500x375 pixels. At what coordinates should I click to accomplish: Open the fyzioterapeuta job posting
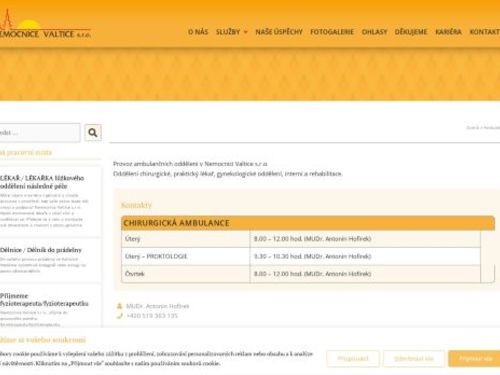click(44, 300)
